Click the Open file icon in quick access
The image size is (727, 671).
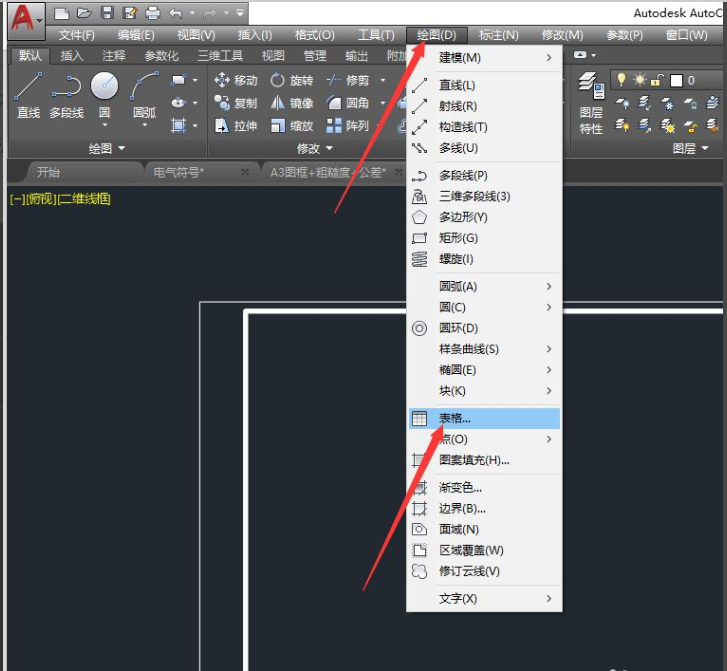coord(84,13)
